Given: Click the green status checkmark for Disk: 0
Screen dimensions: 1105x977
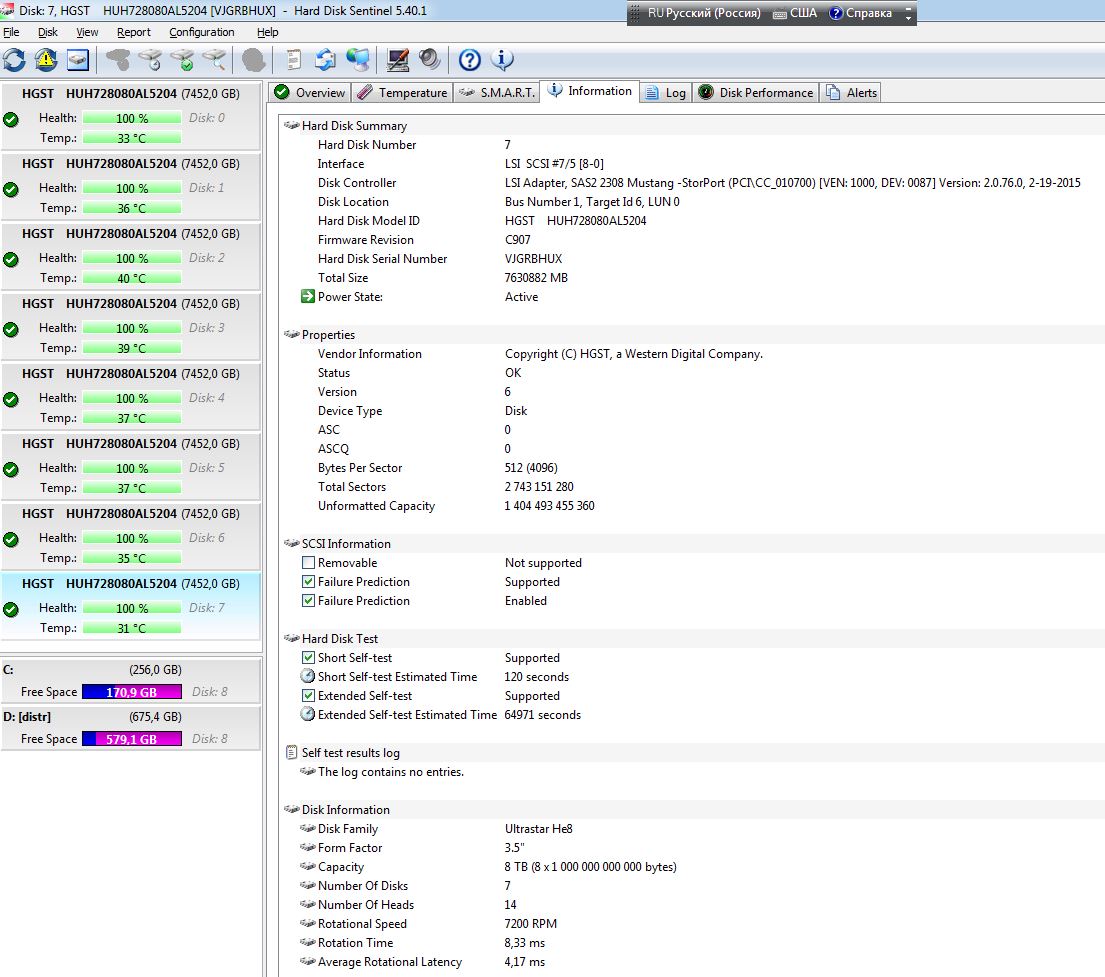Looking at the screenshot, I should pyautogui.click(x=11, y=119).
